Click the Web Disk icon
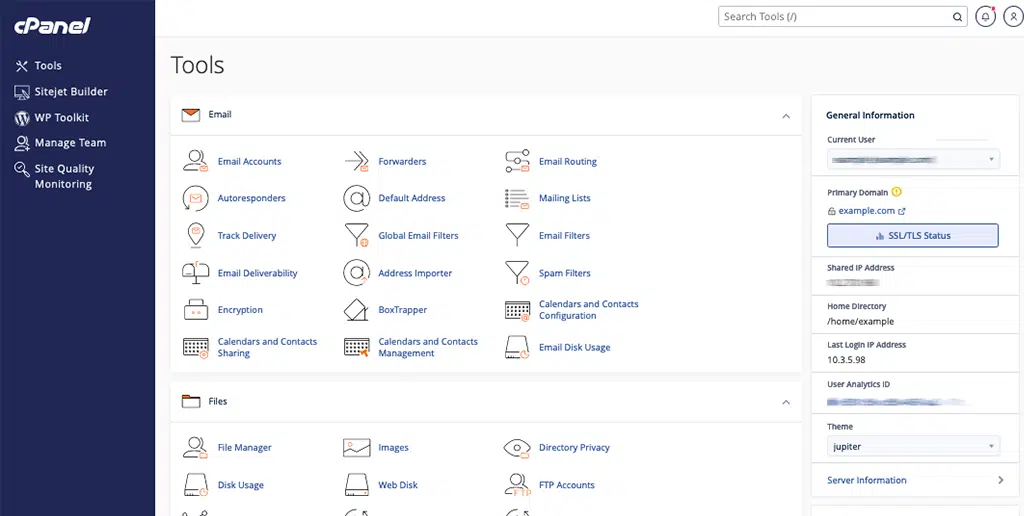 357,485
